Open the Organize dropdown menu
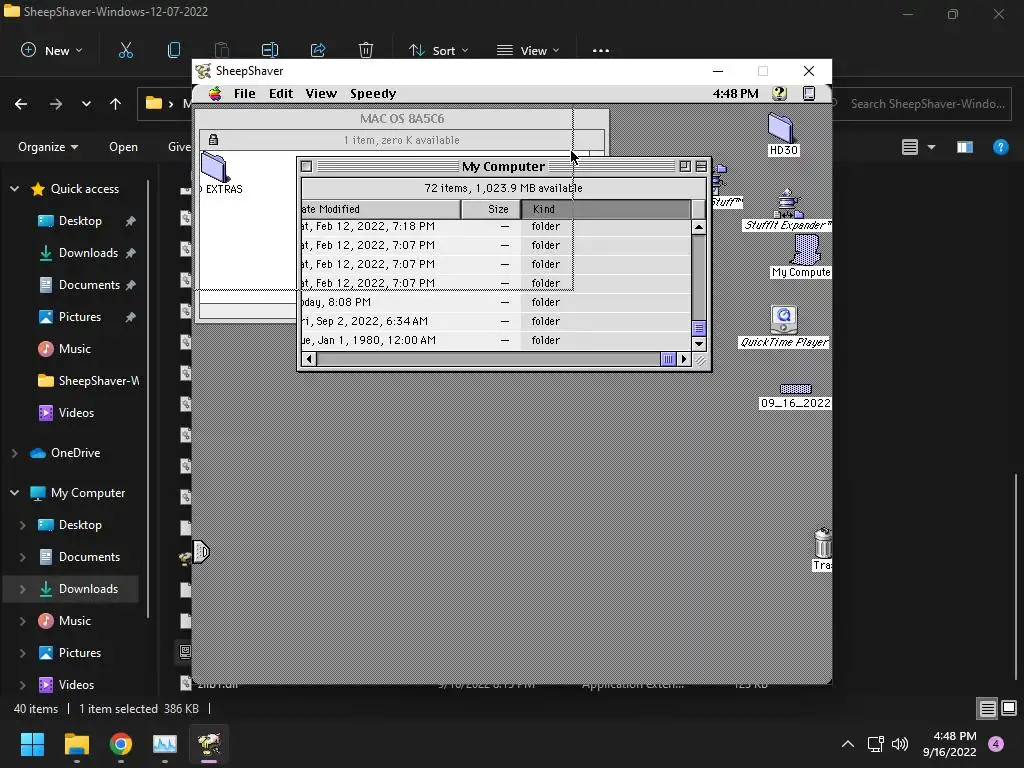1024x768 pixels. (48, 147)
